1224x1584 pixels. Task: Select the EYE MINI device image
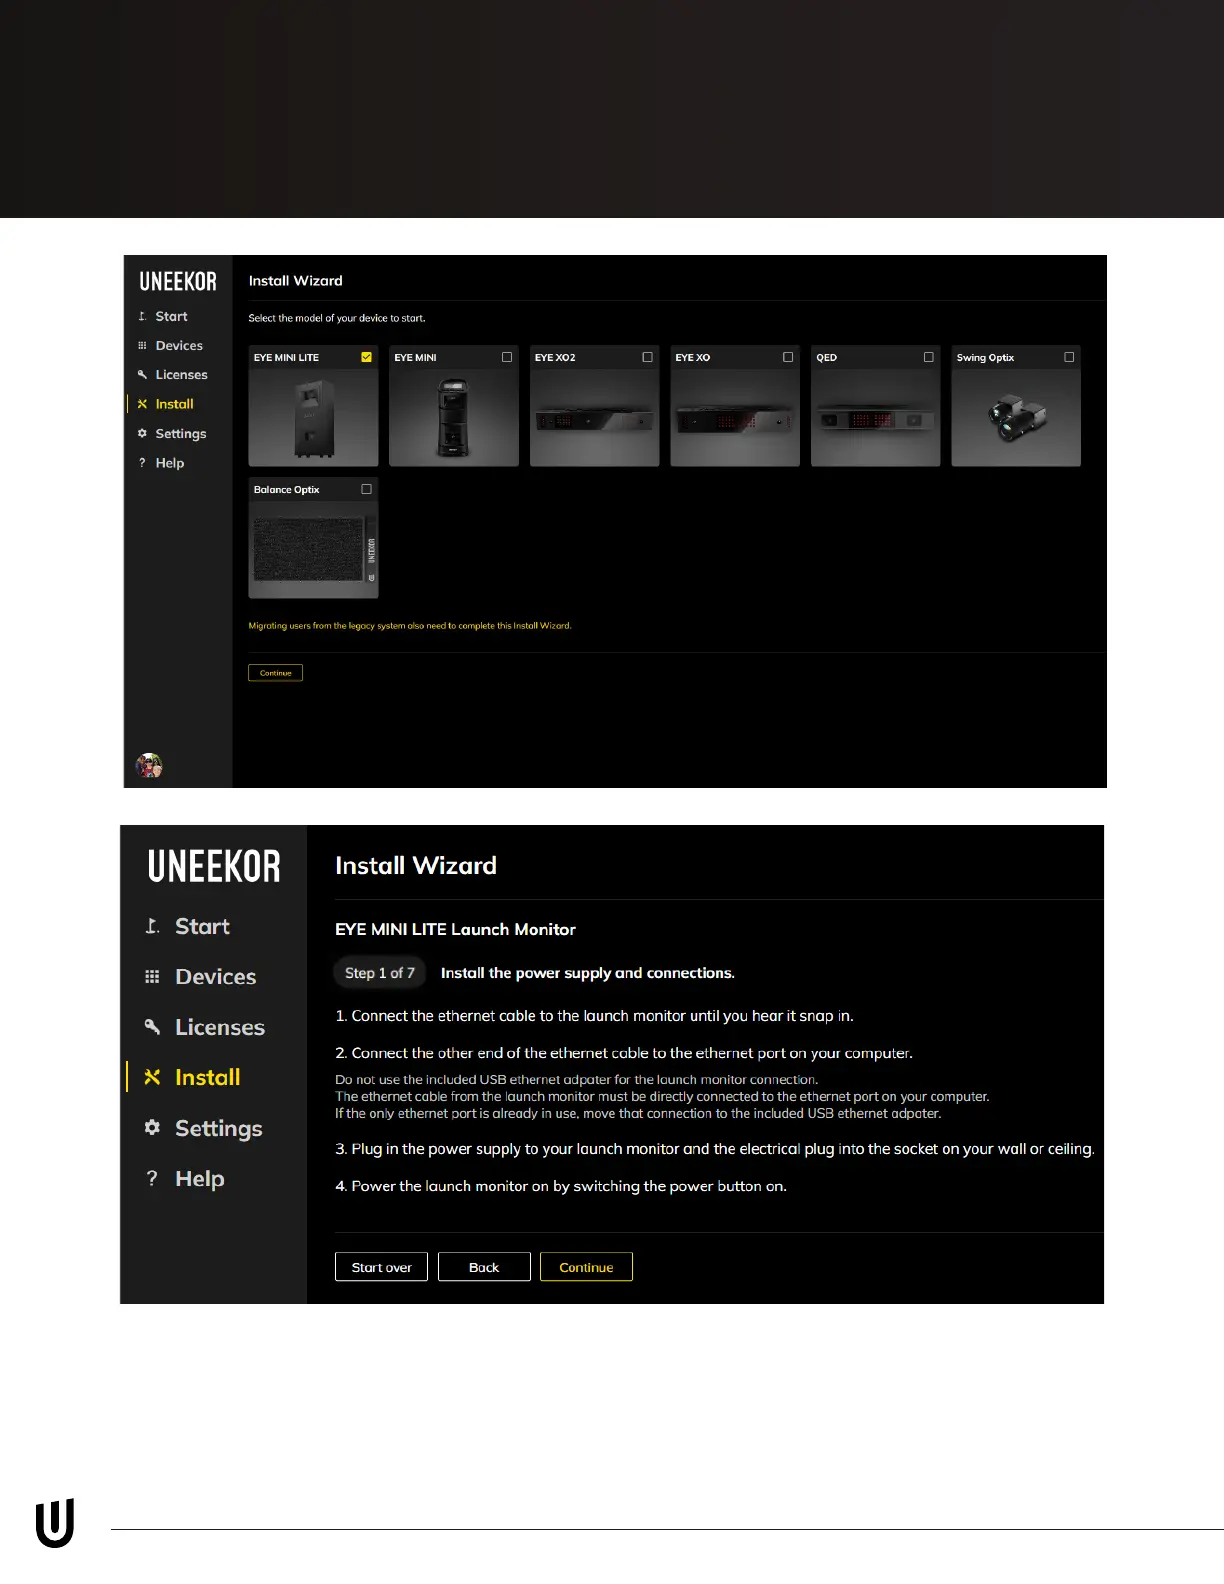click(x=454, y=418)
